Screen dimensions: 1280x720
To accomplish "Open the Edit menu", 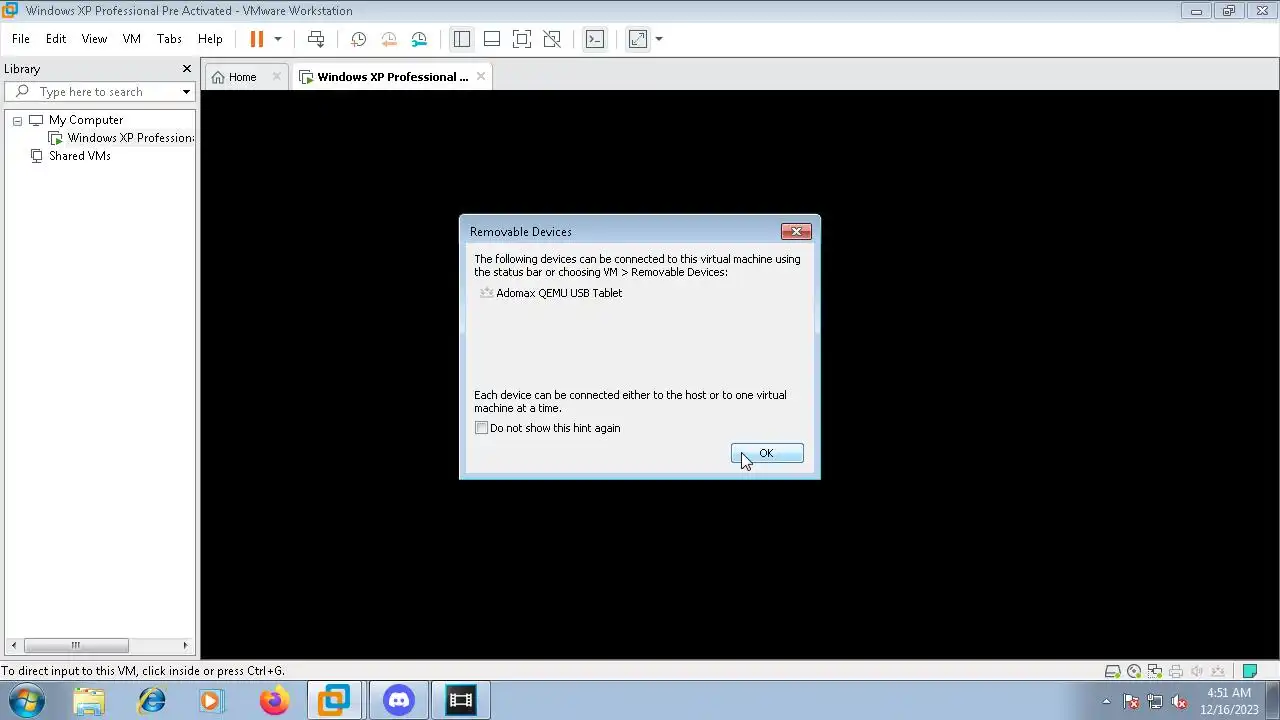I will point(56,39).
